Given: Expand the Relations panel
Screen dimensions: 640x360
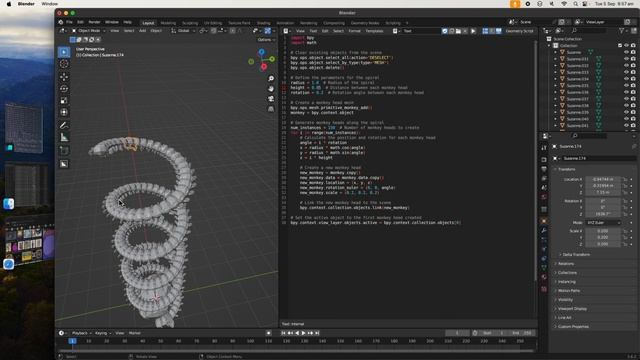Looking at the screenshot, I should [566, 264].
